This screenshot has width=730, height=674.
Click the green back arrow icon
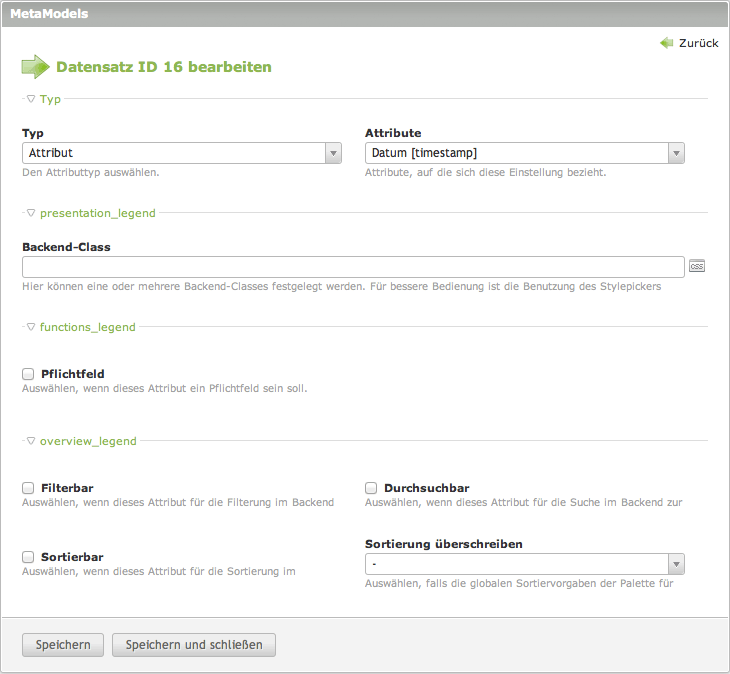tap(666, 43)
